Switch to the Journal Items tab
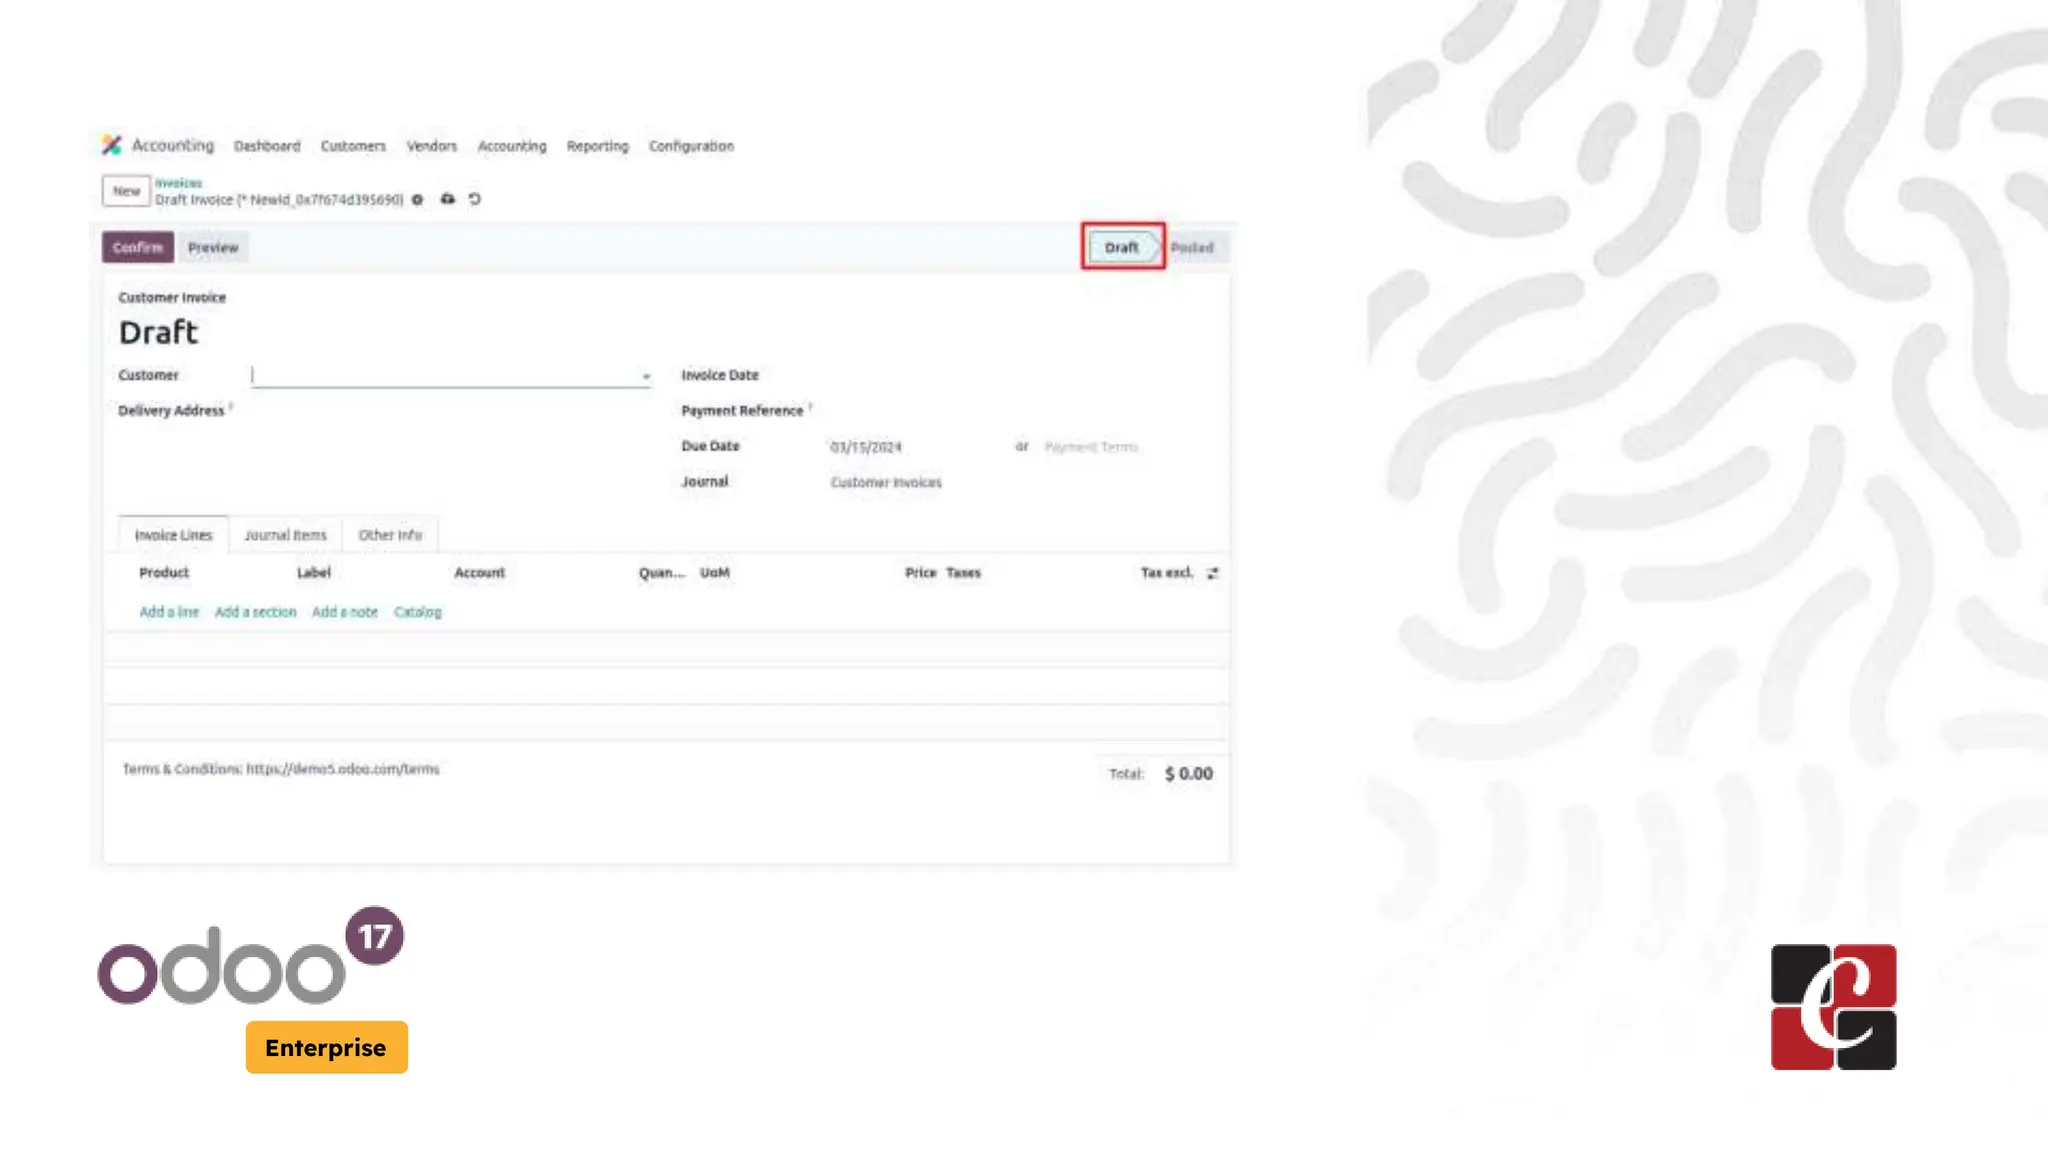Image resolution: width=2048 pixels, height=1152 pixels. click(285, 535)
